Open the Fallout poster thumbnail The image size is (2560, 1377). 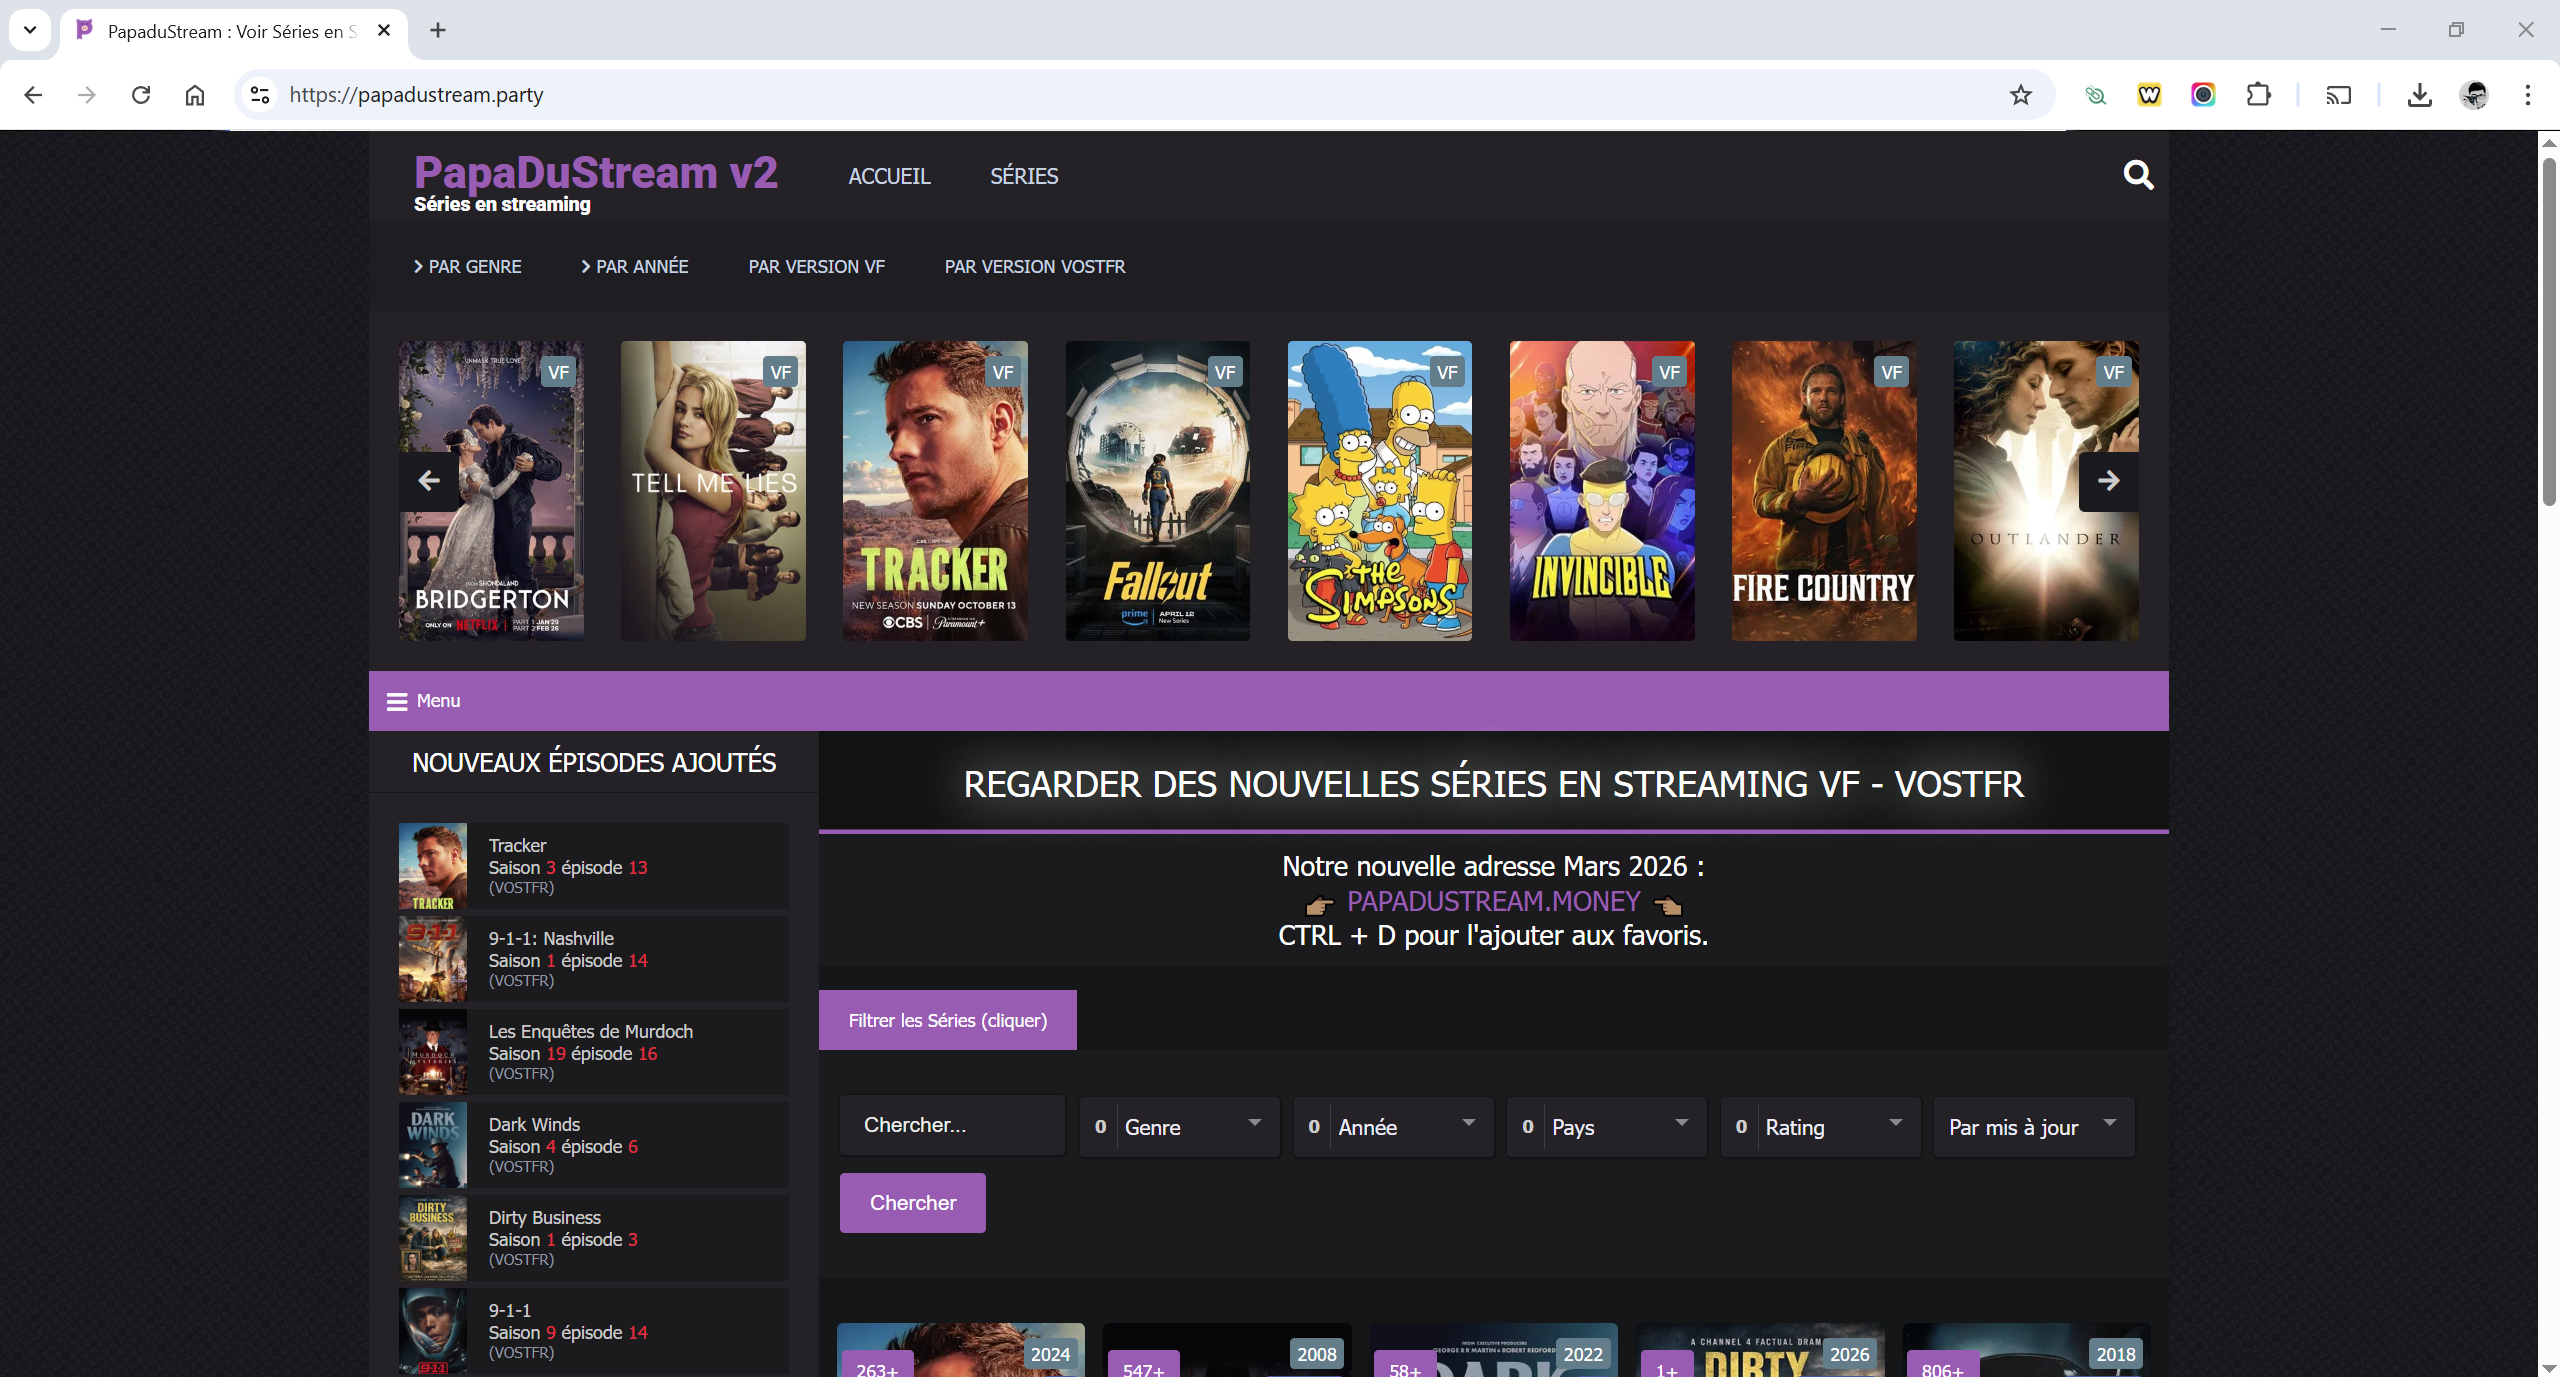1157,491
